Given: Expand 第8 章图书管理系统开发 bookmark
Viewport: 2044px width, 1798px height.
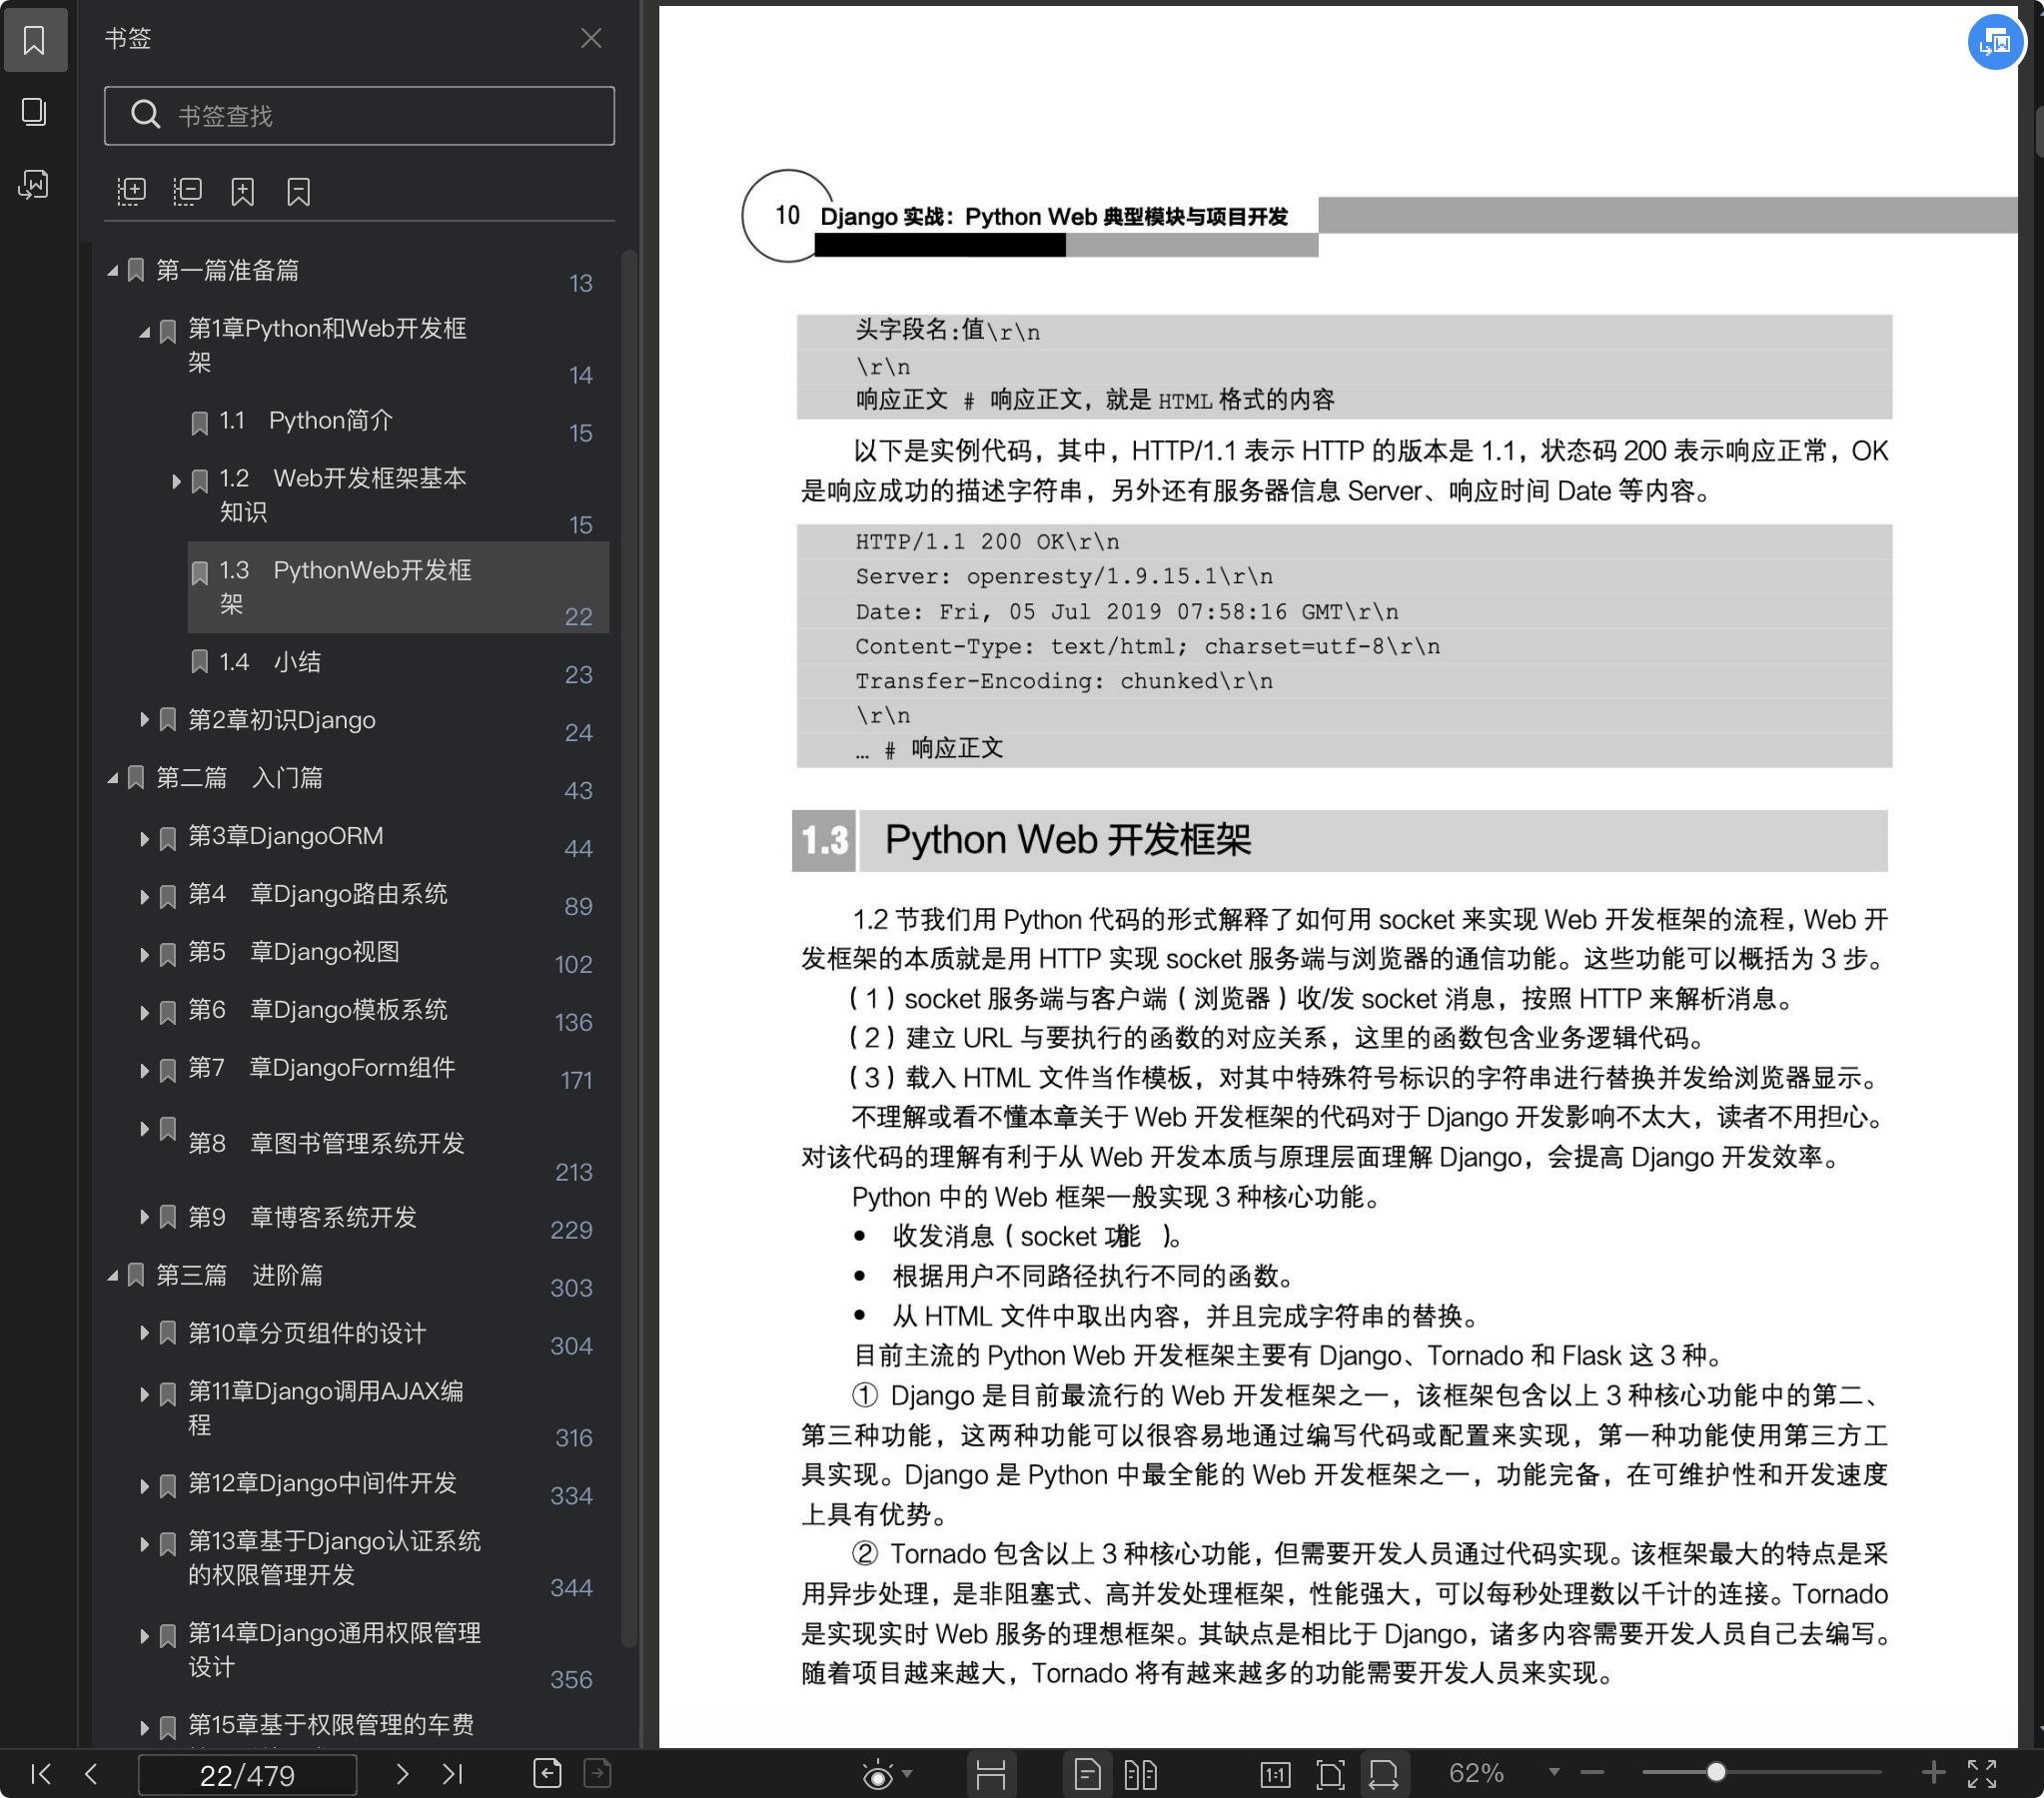Looking at the screenshot, I should (x=145, y=1128).
